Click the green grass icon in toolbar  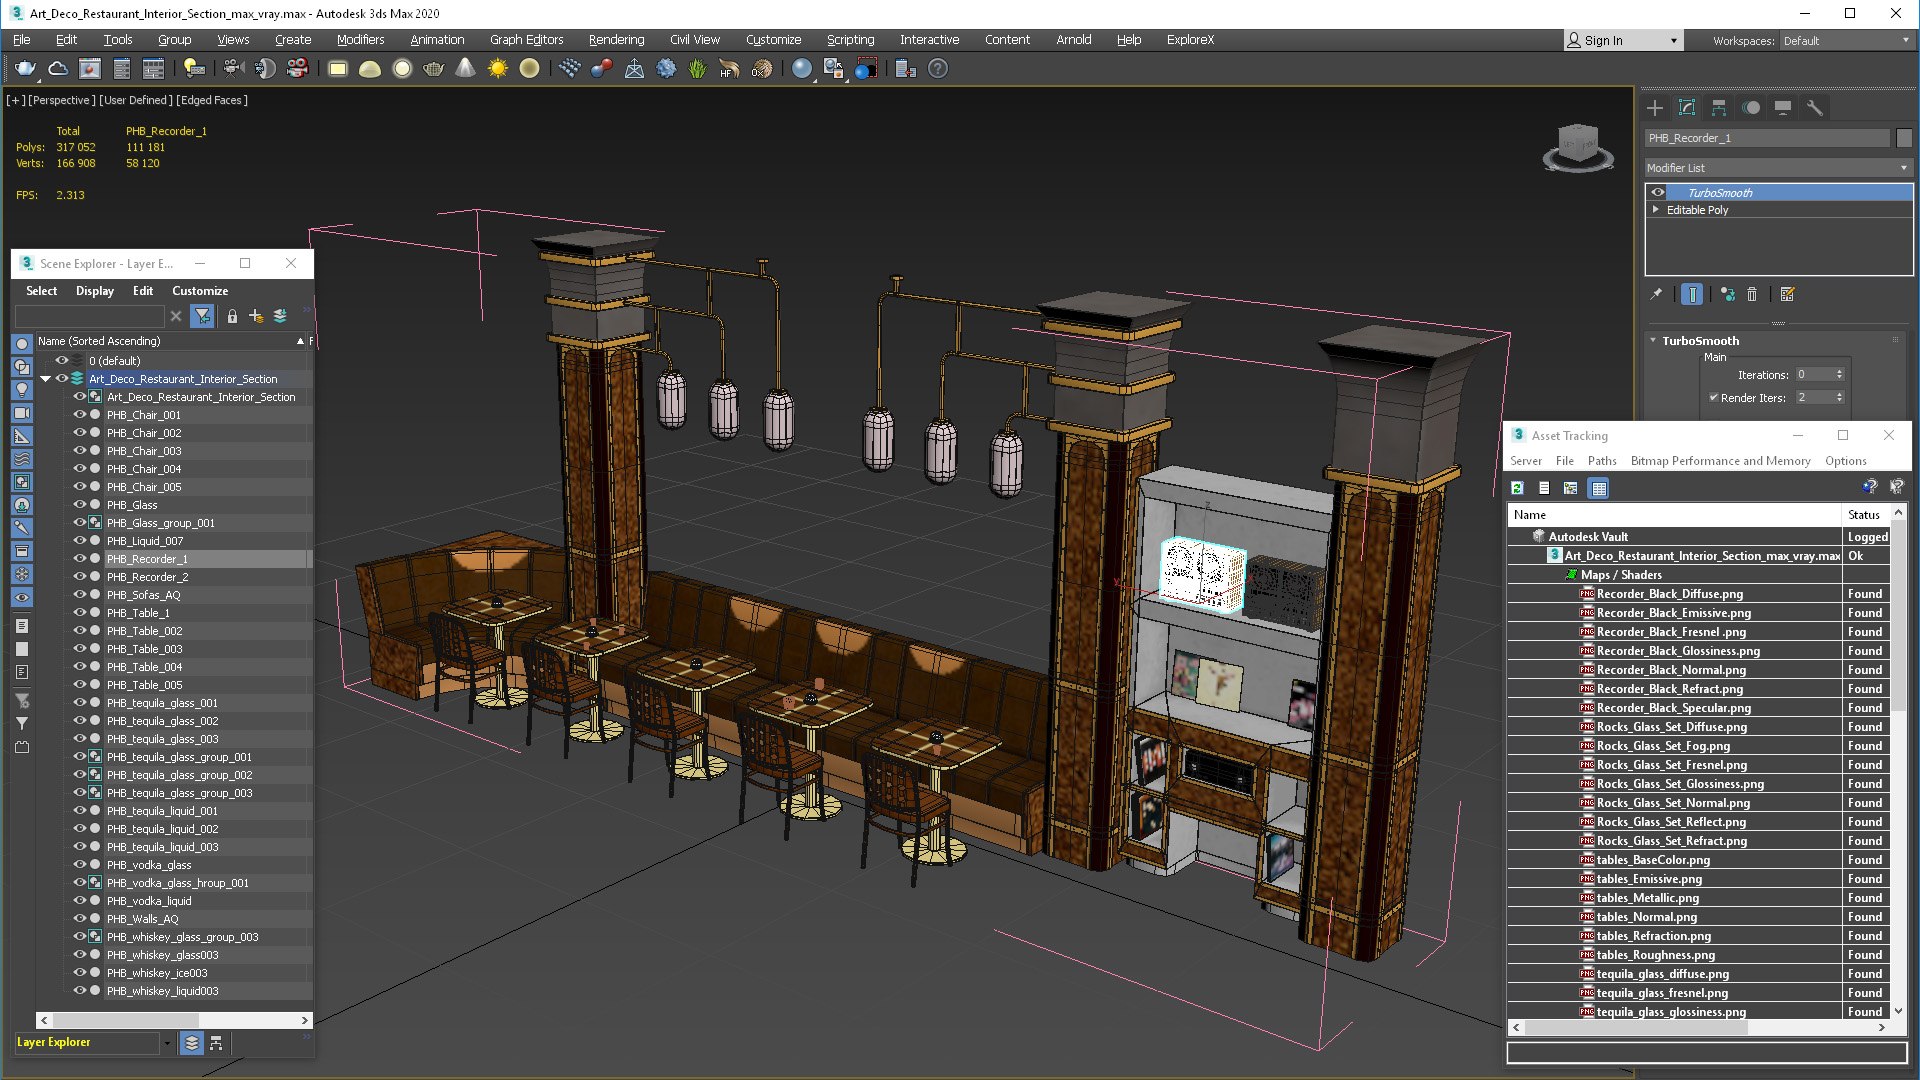(x=697, y=69)
